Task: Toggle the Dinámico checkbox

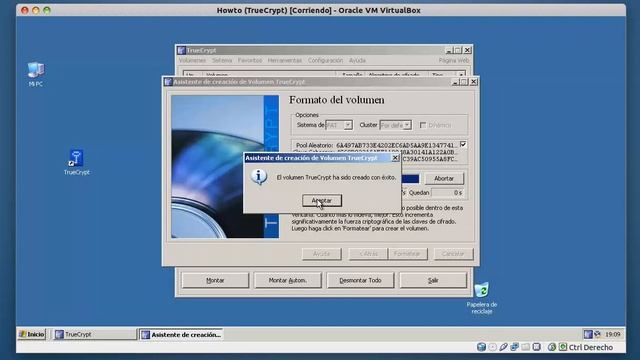Action: (x=423, y=125)
